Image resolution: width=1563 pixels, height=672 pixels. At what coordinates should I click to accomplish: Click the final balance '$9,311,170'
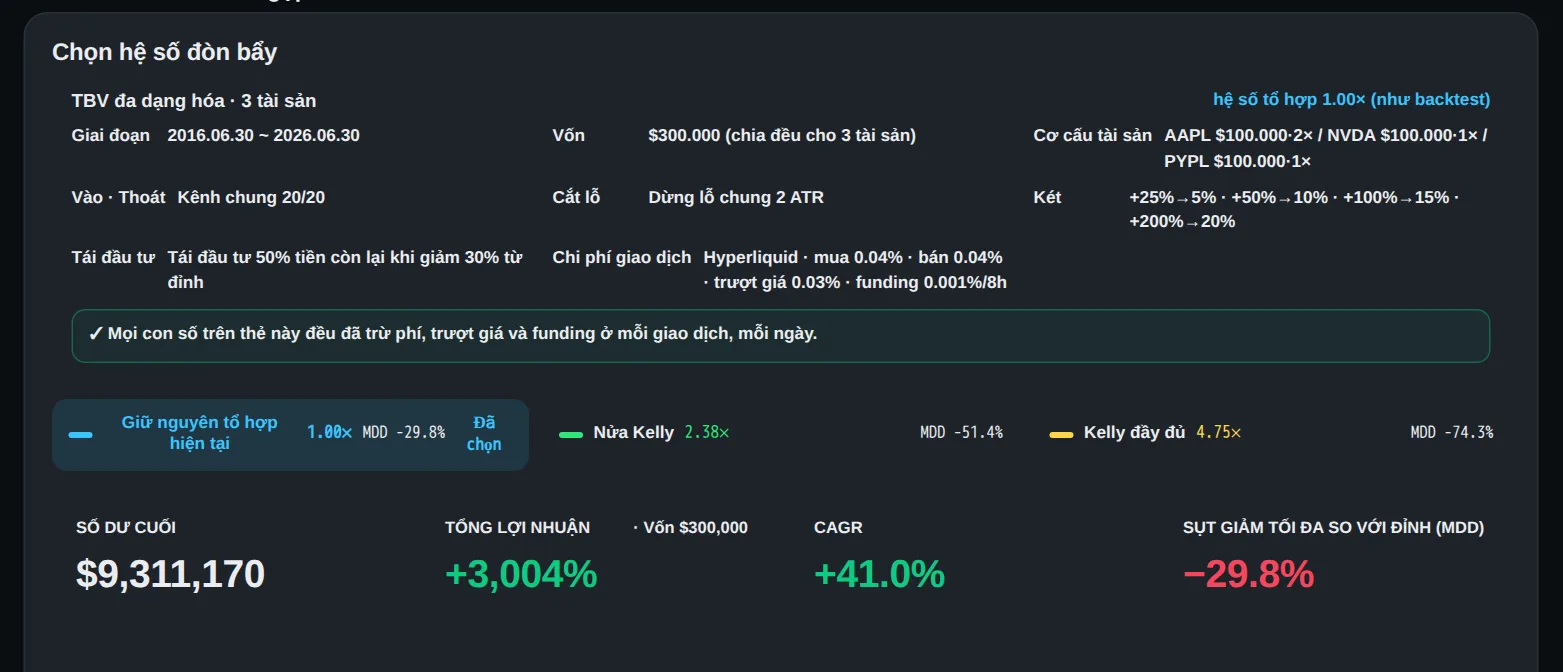170,574
